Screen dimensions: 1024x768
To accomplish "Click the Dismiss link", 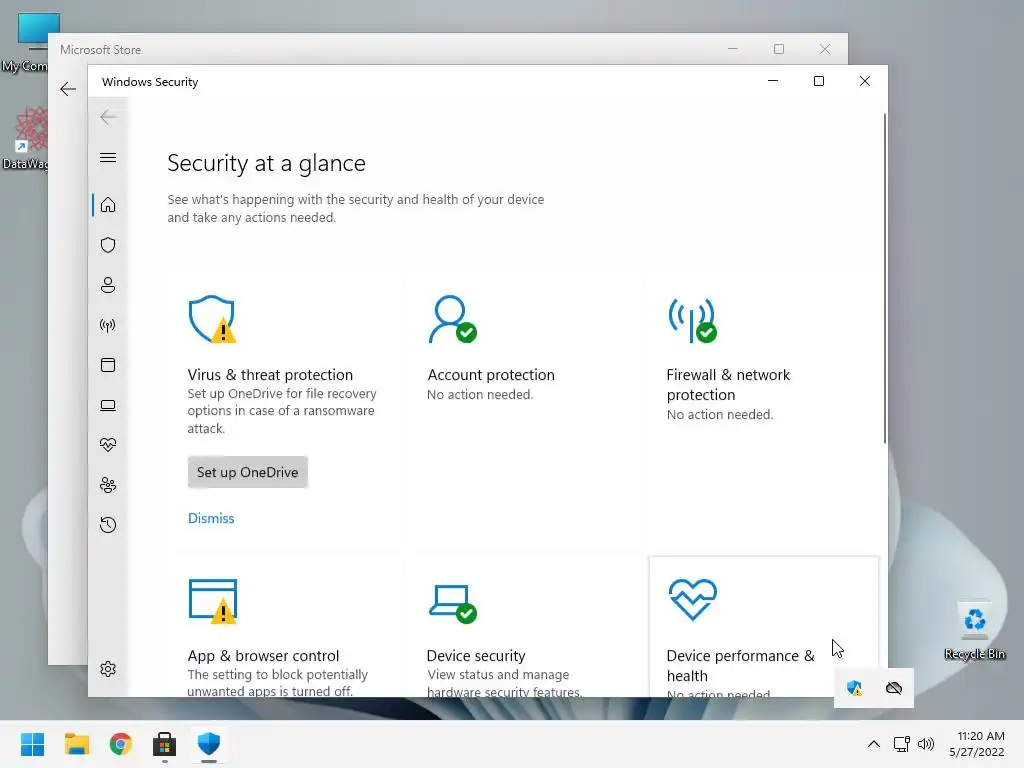I will coord(211,518).
